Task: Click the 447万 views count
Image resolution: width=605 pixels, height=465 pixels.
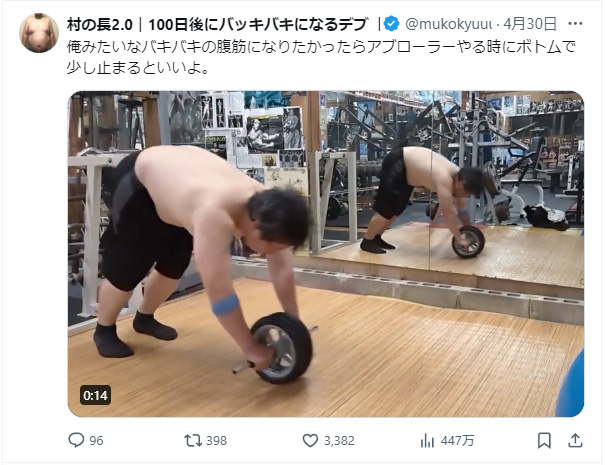Action: click(457, 441)
